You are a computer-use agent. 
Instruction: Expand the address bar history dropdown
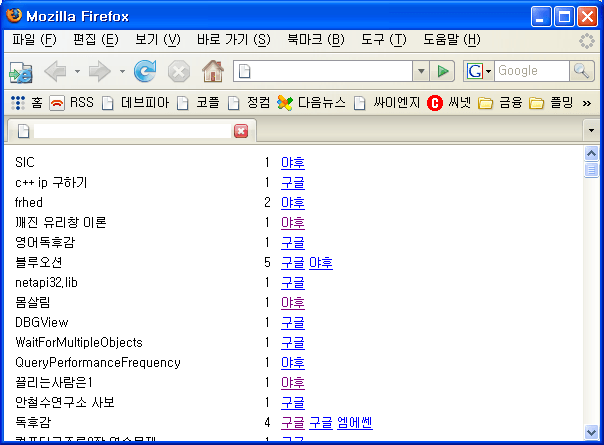[x=421, y=71]
